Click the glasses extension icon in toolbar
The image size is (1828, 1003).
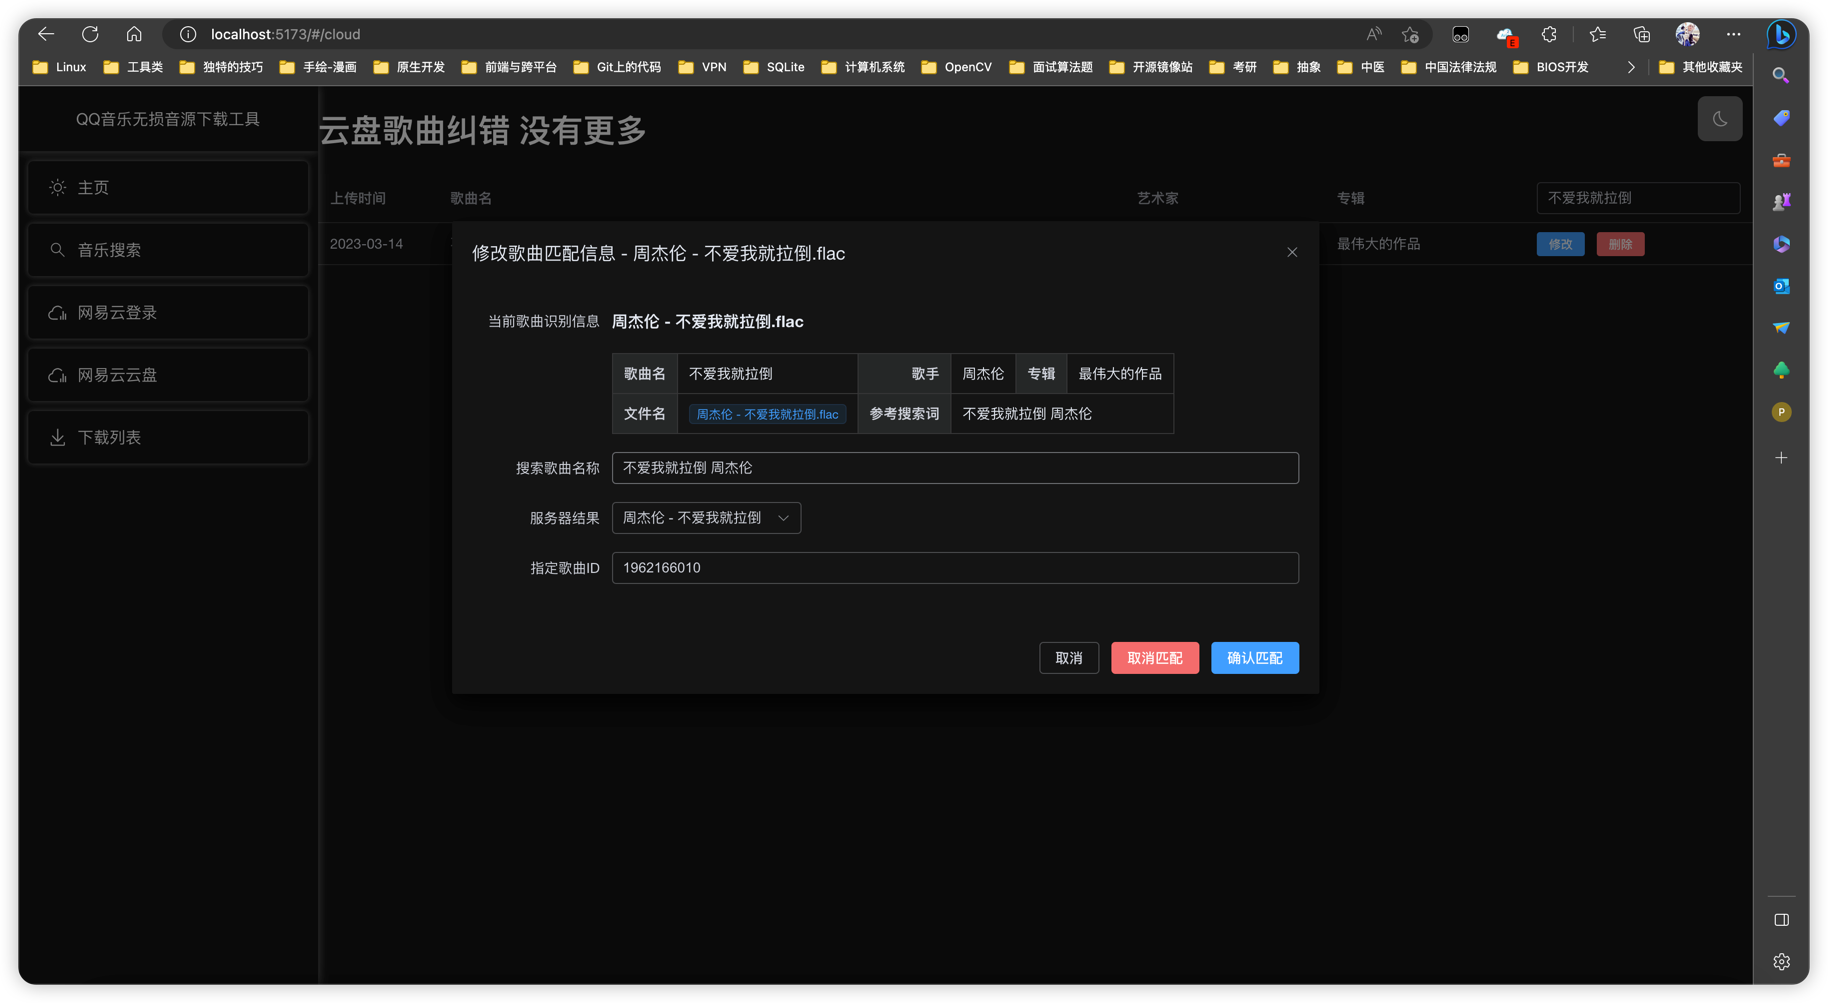tap(1460, 34)
